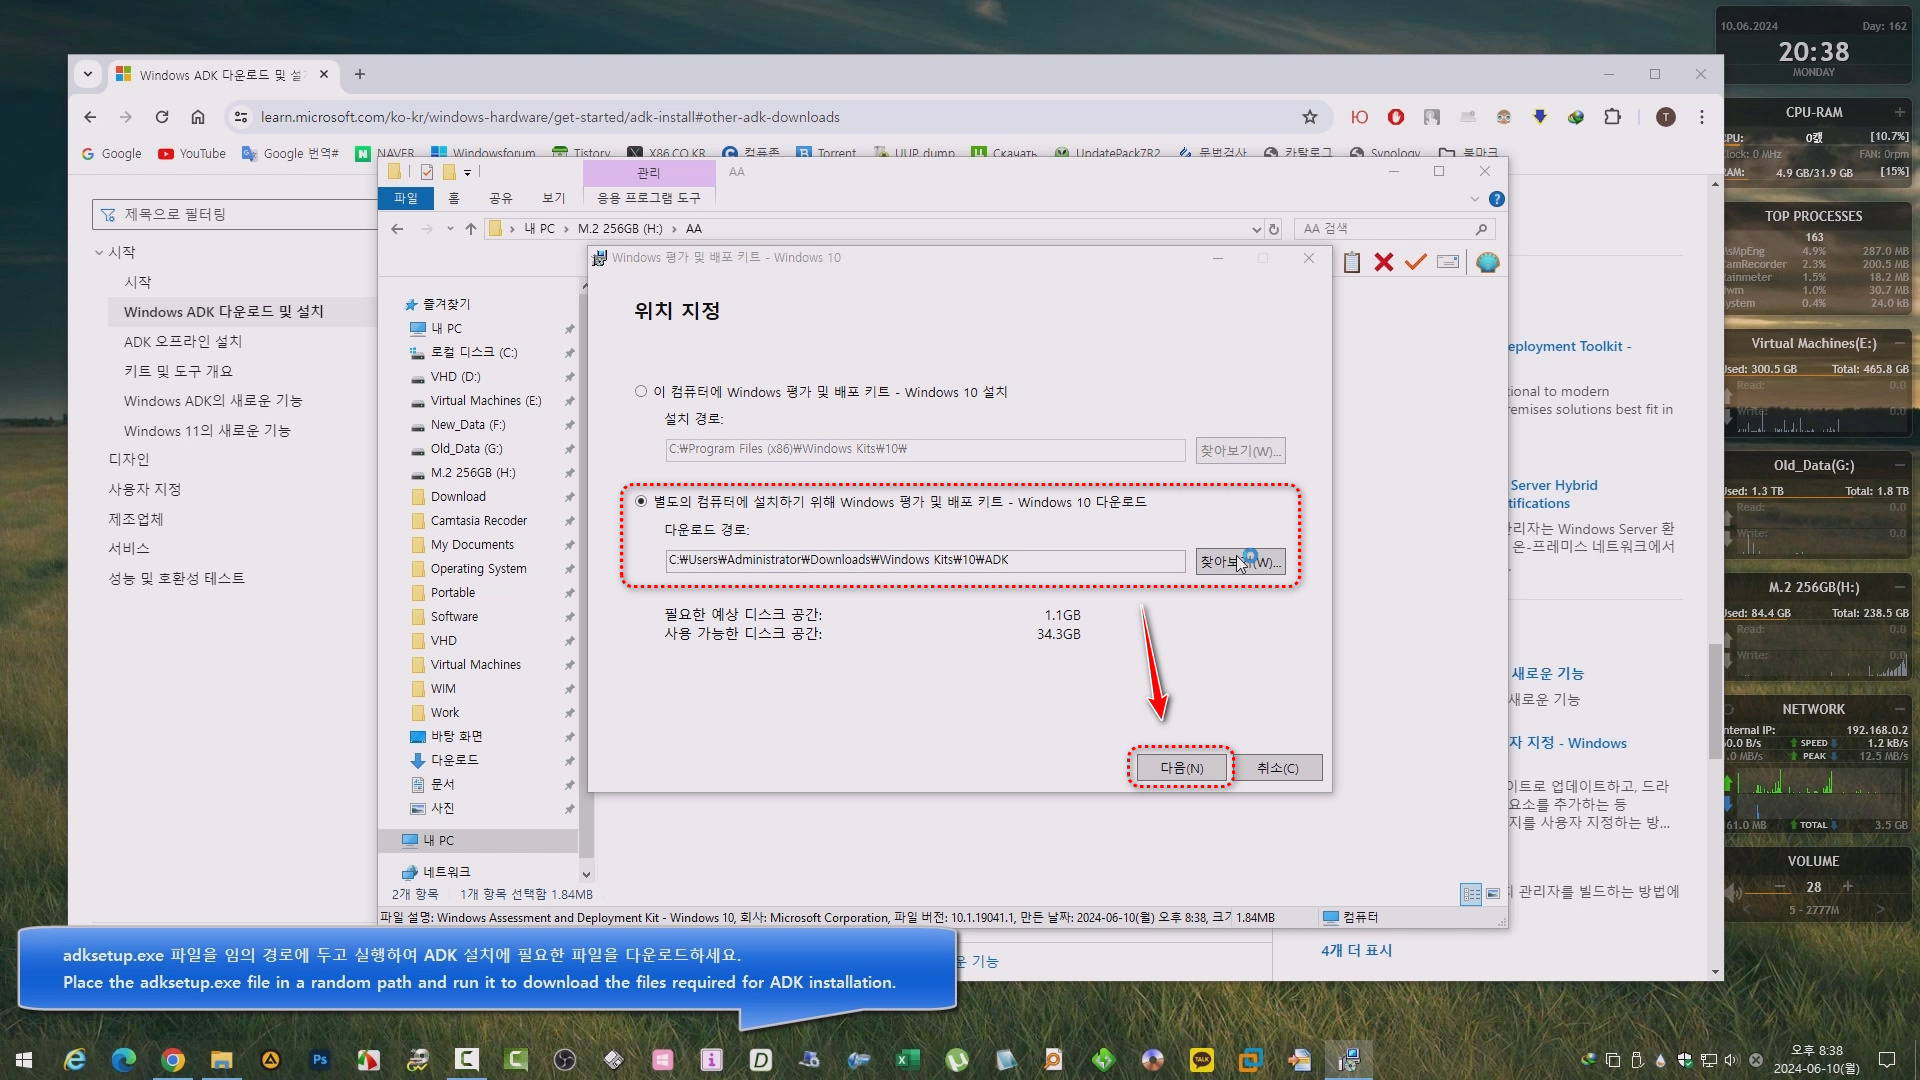Switch to the 보기 ribbon tab
The height and width of the screenshot is (1080, 1920).
(x=553, y=198)
